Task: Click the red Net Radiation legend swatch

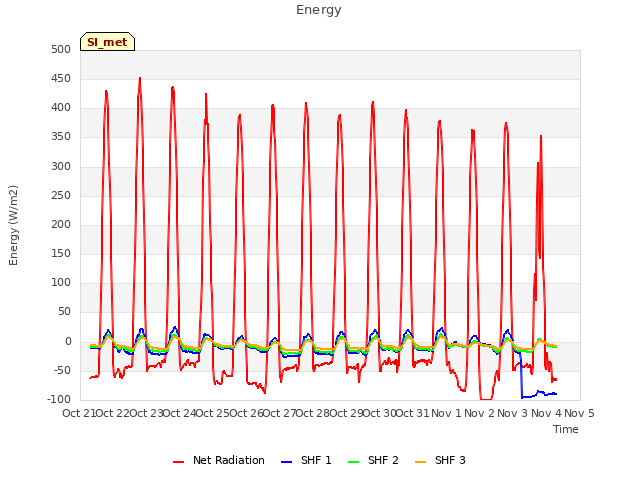Action: pyautogui.click(x=178, y=462)
